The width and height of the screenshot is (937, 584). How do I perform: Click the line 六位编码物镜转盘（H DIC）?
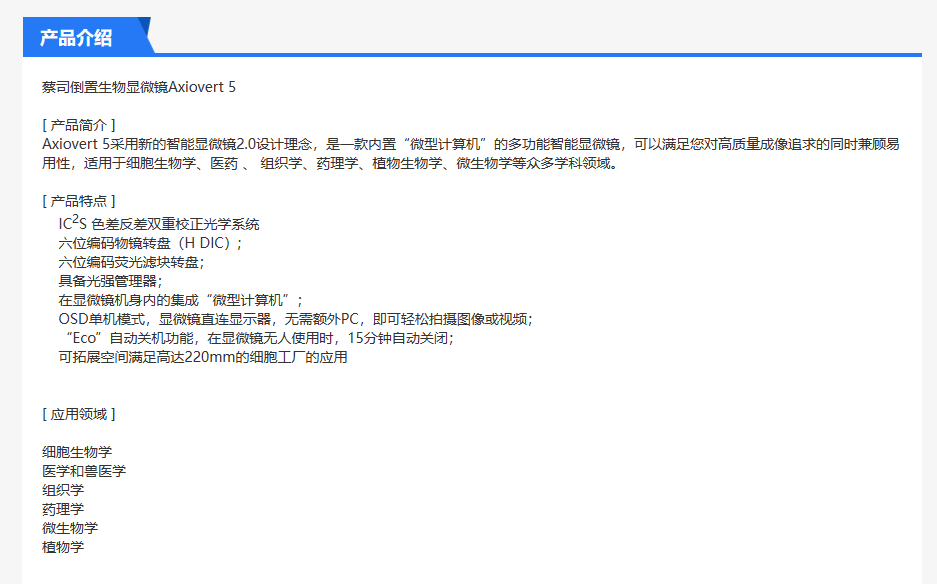click(150, 243)
